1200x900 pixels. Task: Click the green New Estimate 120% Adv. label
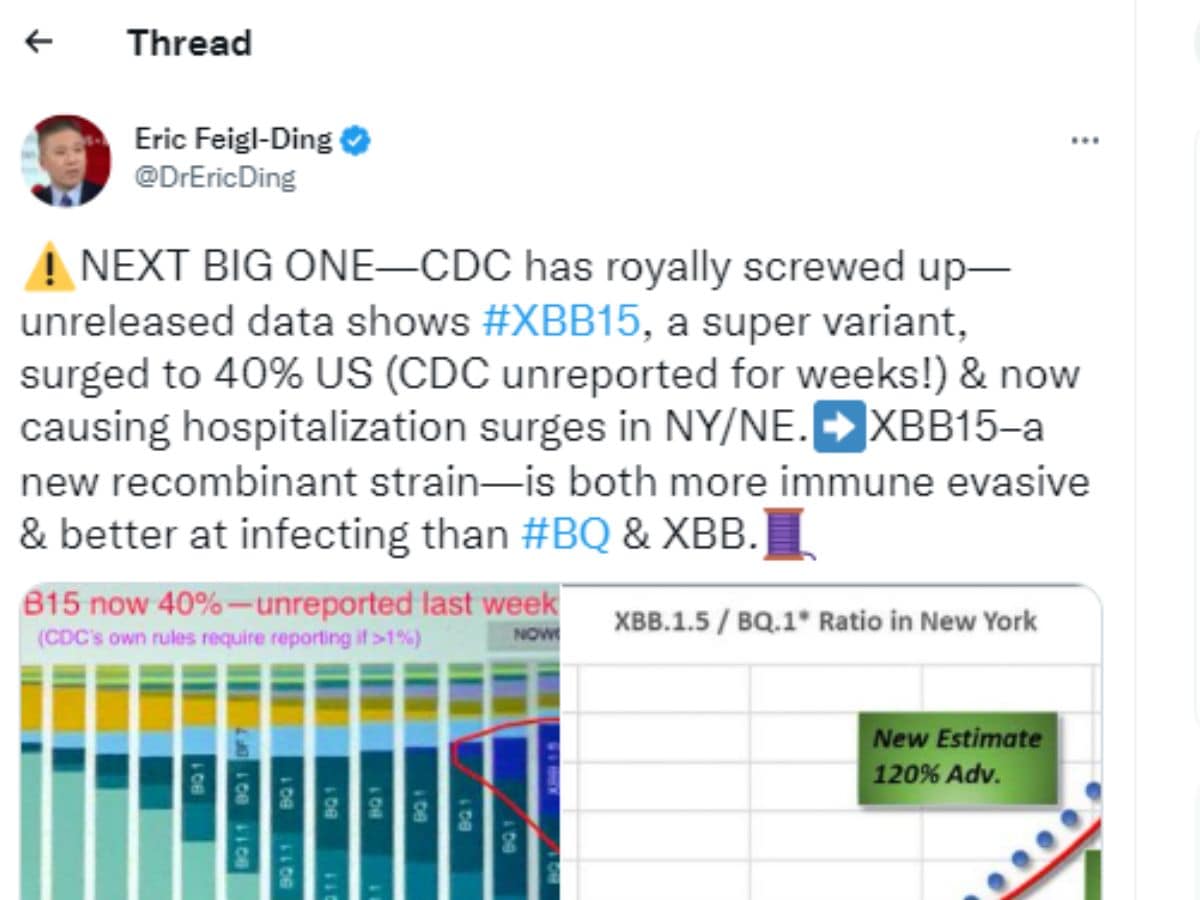point(956,756)
